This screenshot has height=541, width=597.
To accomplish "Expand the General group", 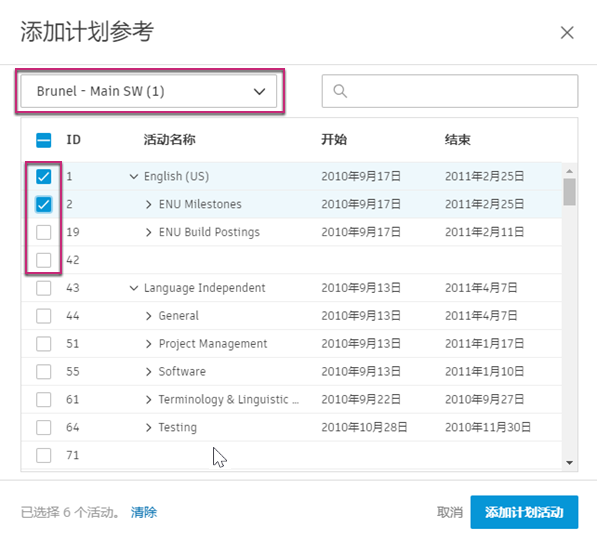I will [x=148, y=316].
